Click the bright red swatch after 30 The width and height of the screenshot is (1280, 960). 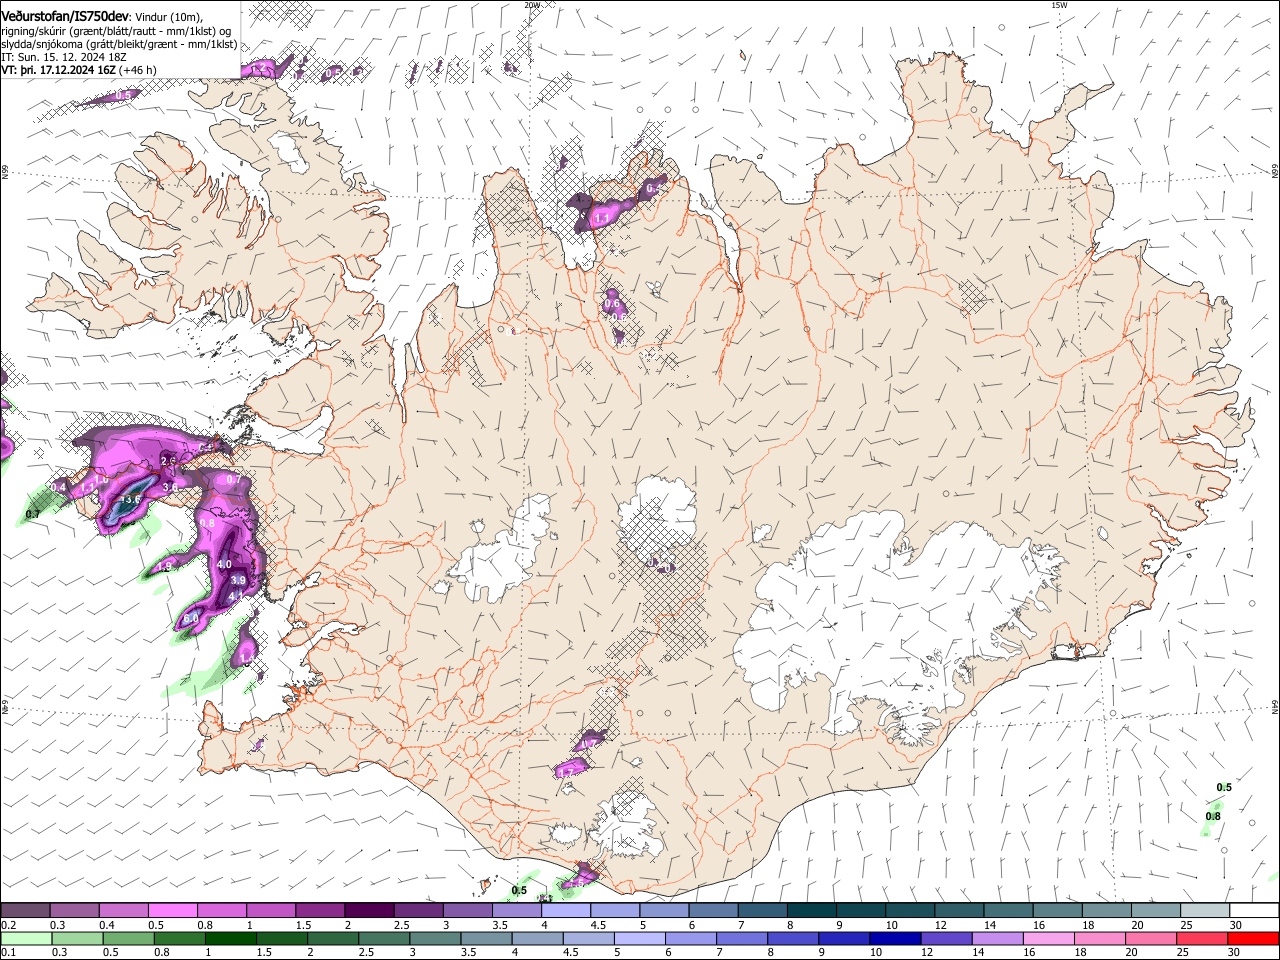point(1252,938)
